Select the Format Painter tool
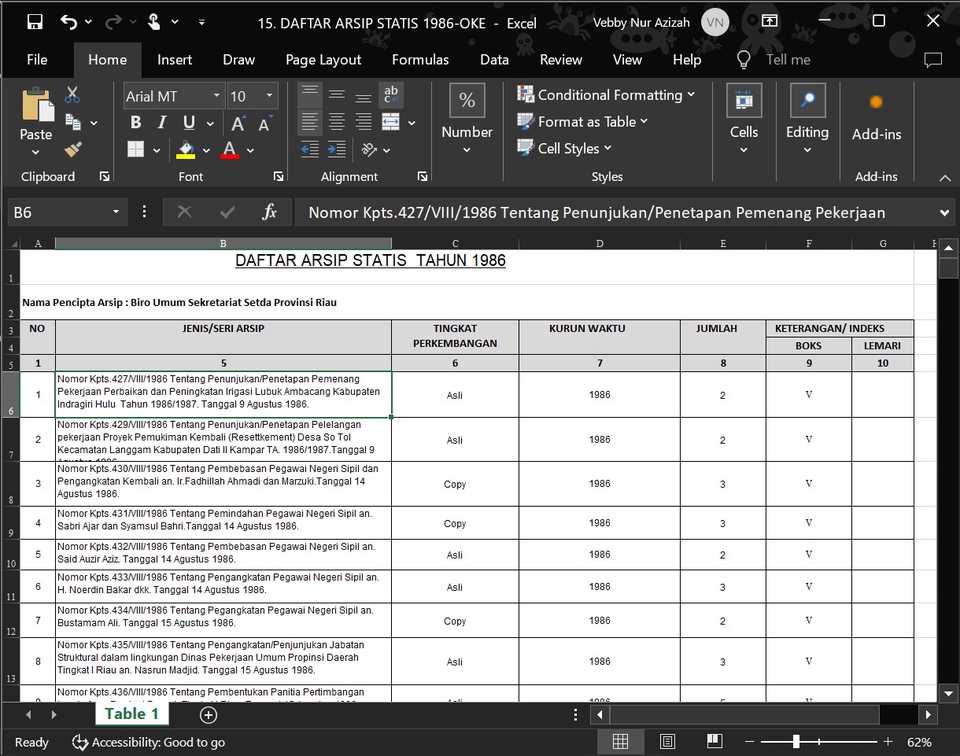This screenshot has height=756, width=960. pyautogui.click(x=75, y=149)
